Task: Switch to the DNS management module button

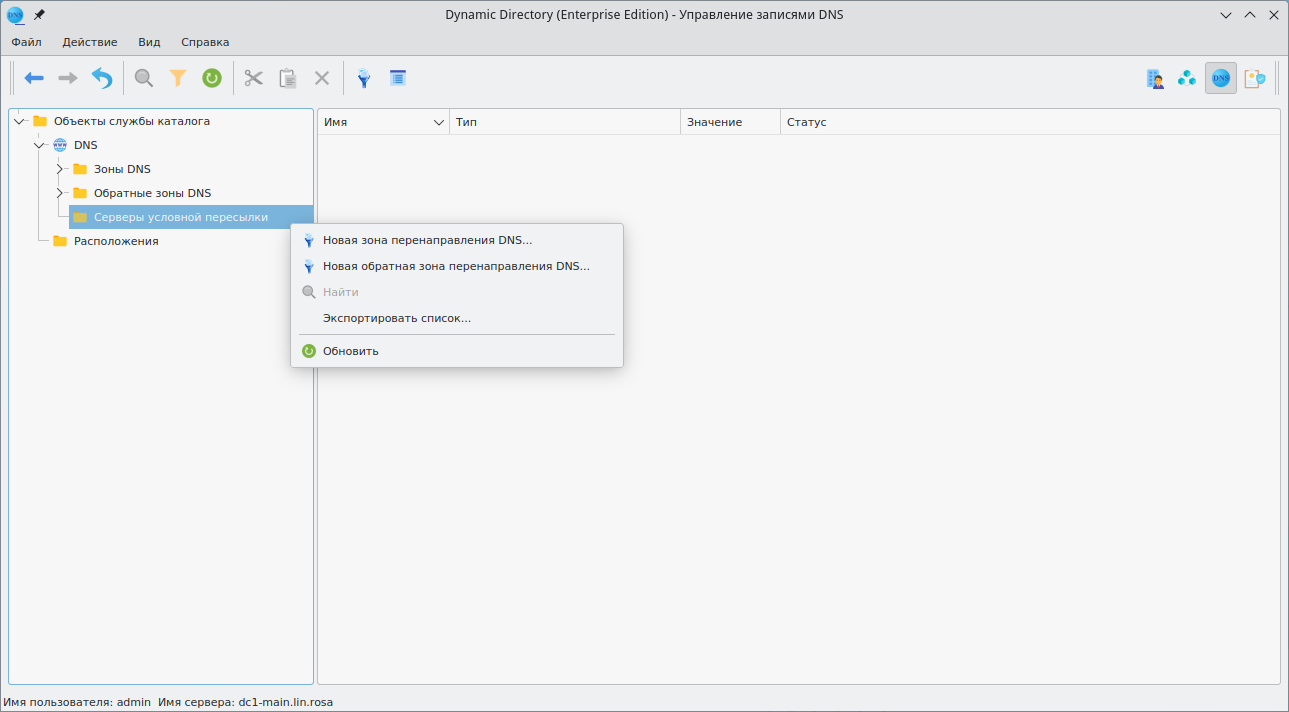Action: (x=1220, y=78)
